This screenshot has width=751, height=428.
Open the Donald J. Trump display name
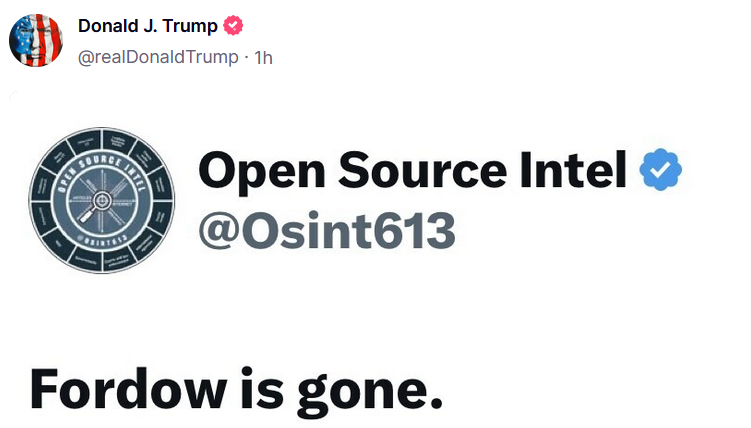pyautogui.click(x=148, y=26)
